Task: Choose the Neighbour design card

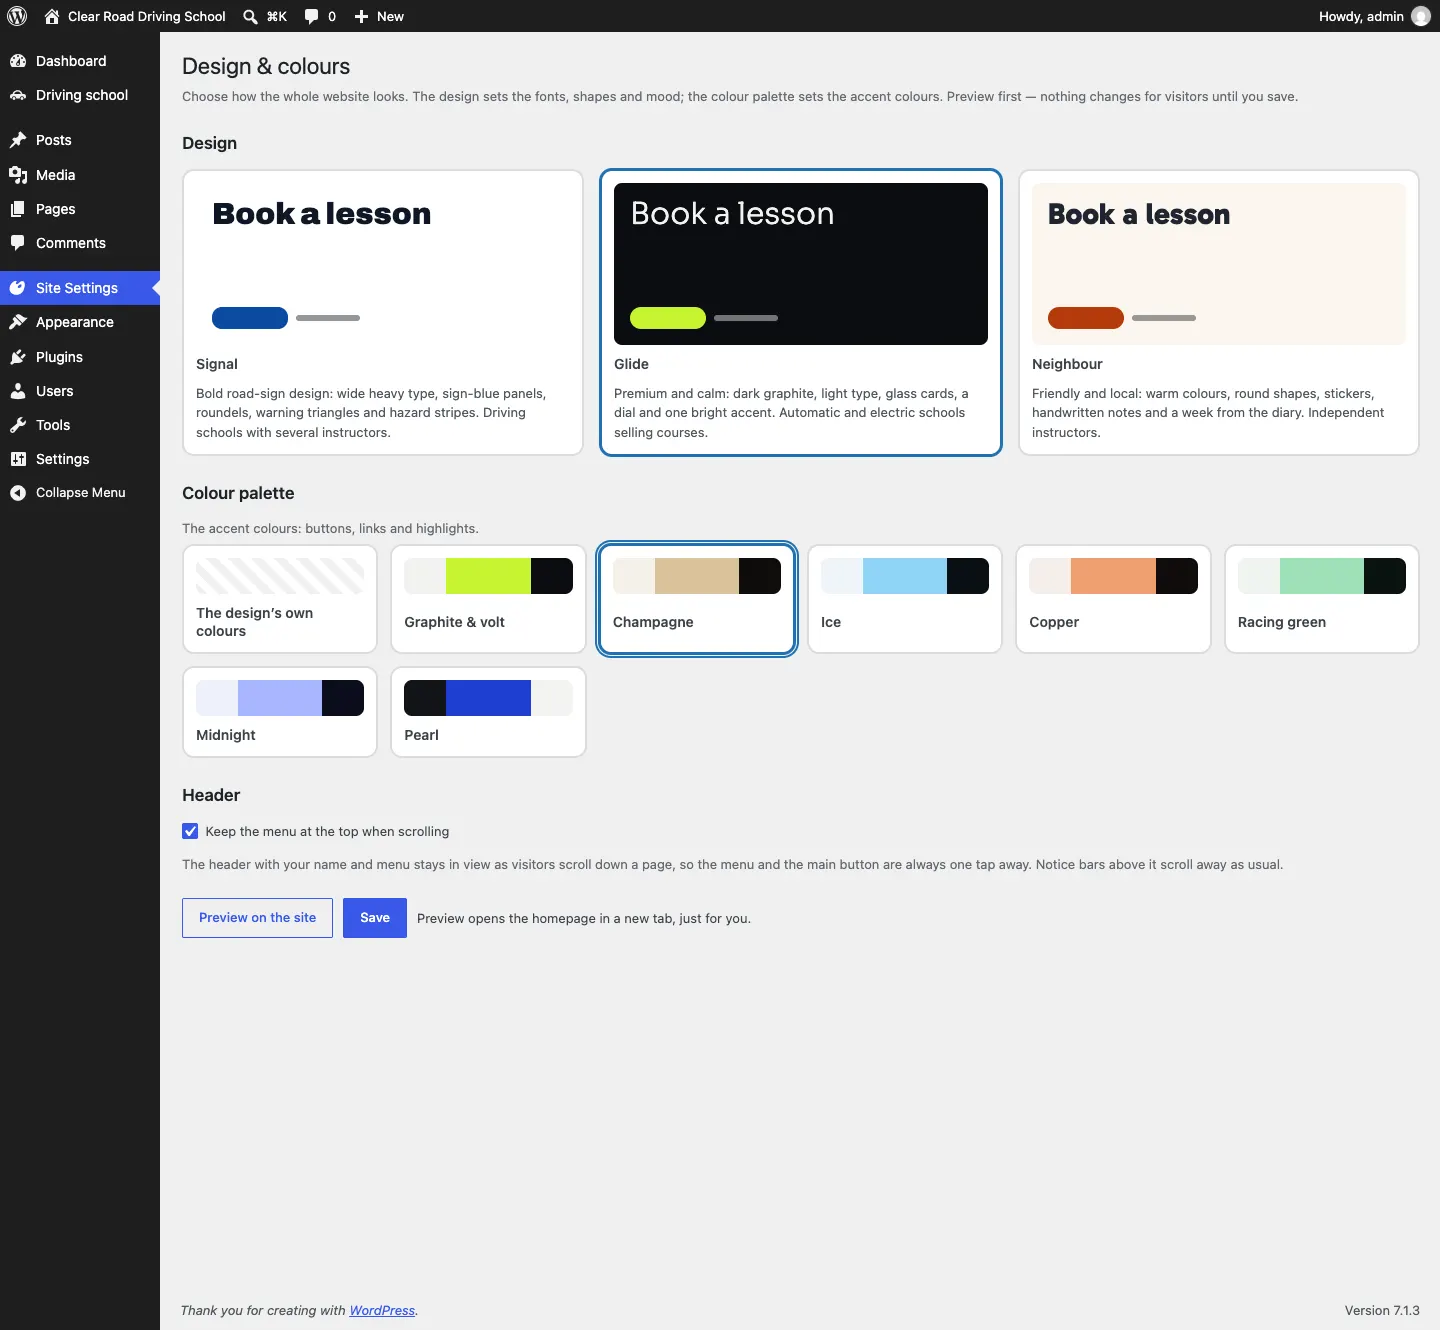Action: [1219, 312]
